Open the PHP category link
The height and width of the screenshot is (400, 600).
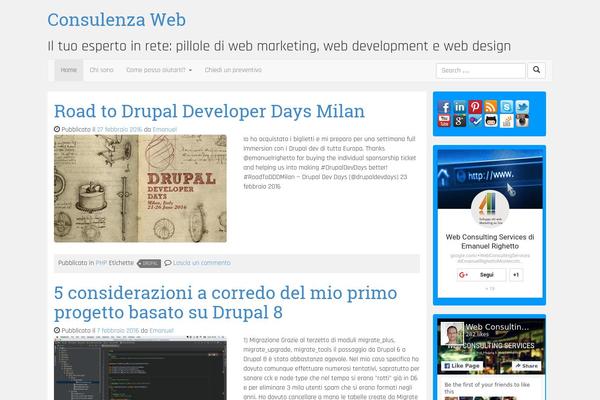tap(101, 263)
